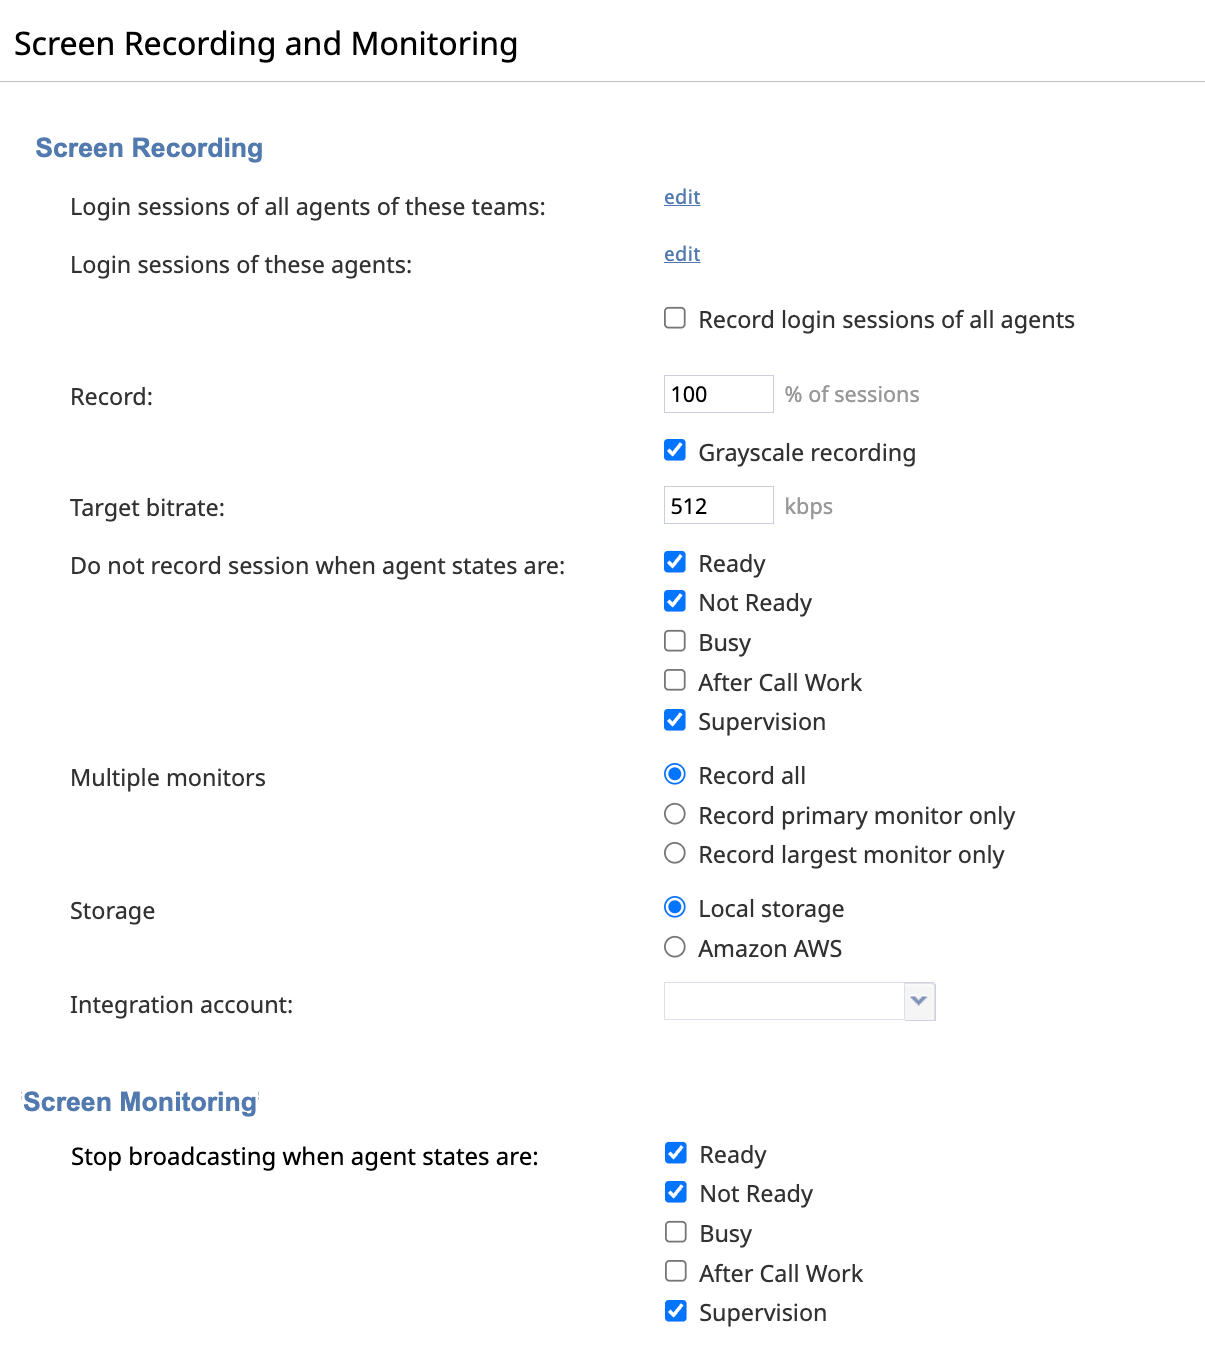Select Record primary monitor only

[x=675, y=814]
